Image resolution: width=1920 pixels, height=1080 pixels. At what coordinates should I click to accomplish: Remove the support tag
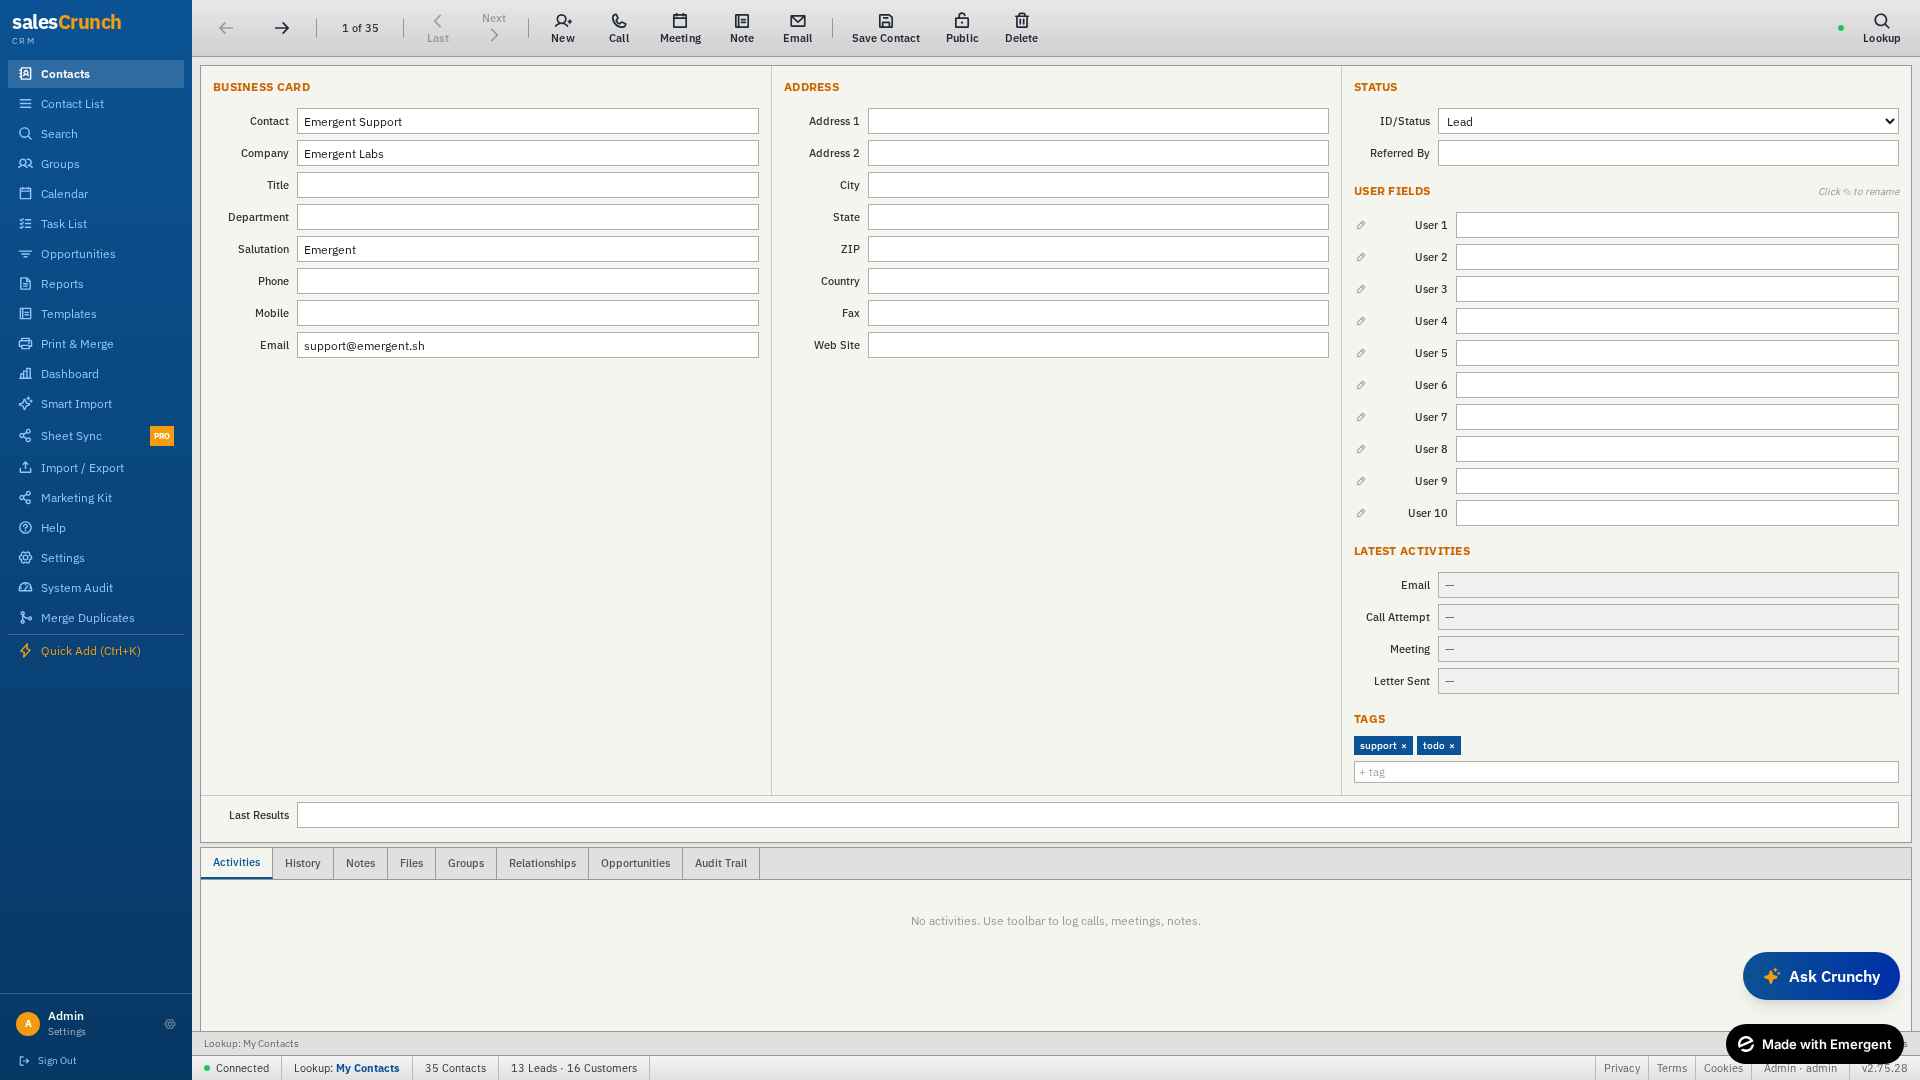tap(1403, 746)
